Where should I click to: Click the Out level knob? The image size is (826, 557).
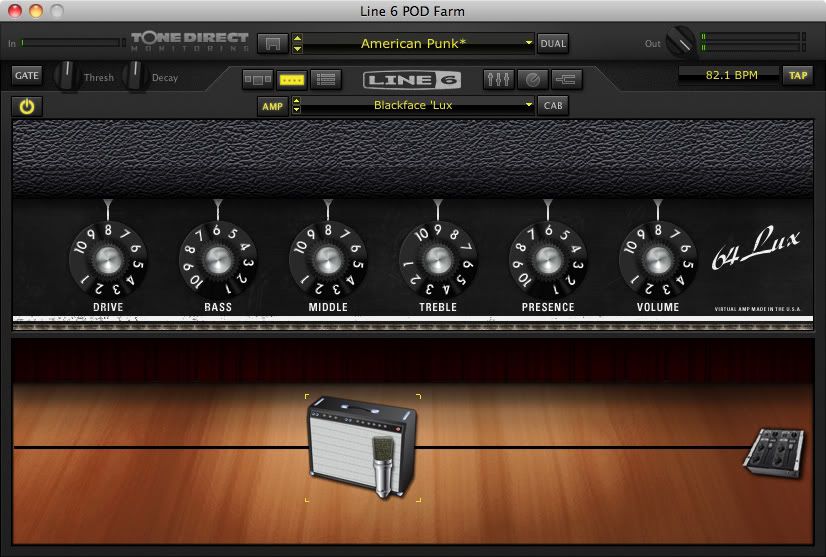680,42
